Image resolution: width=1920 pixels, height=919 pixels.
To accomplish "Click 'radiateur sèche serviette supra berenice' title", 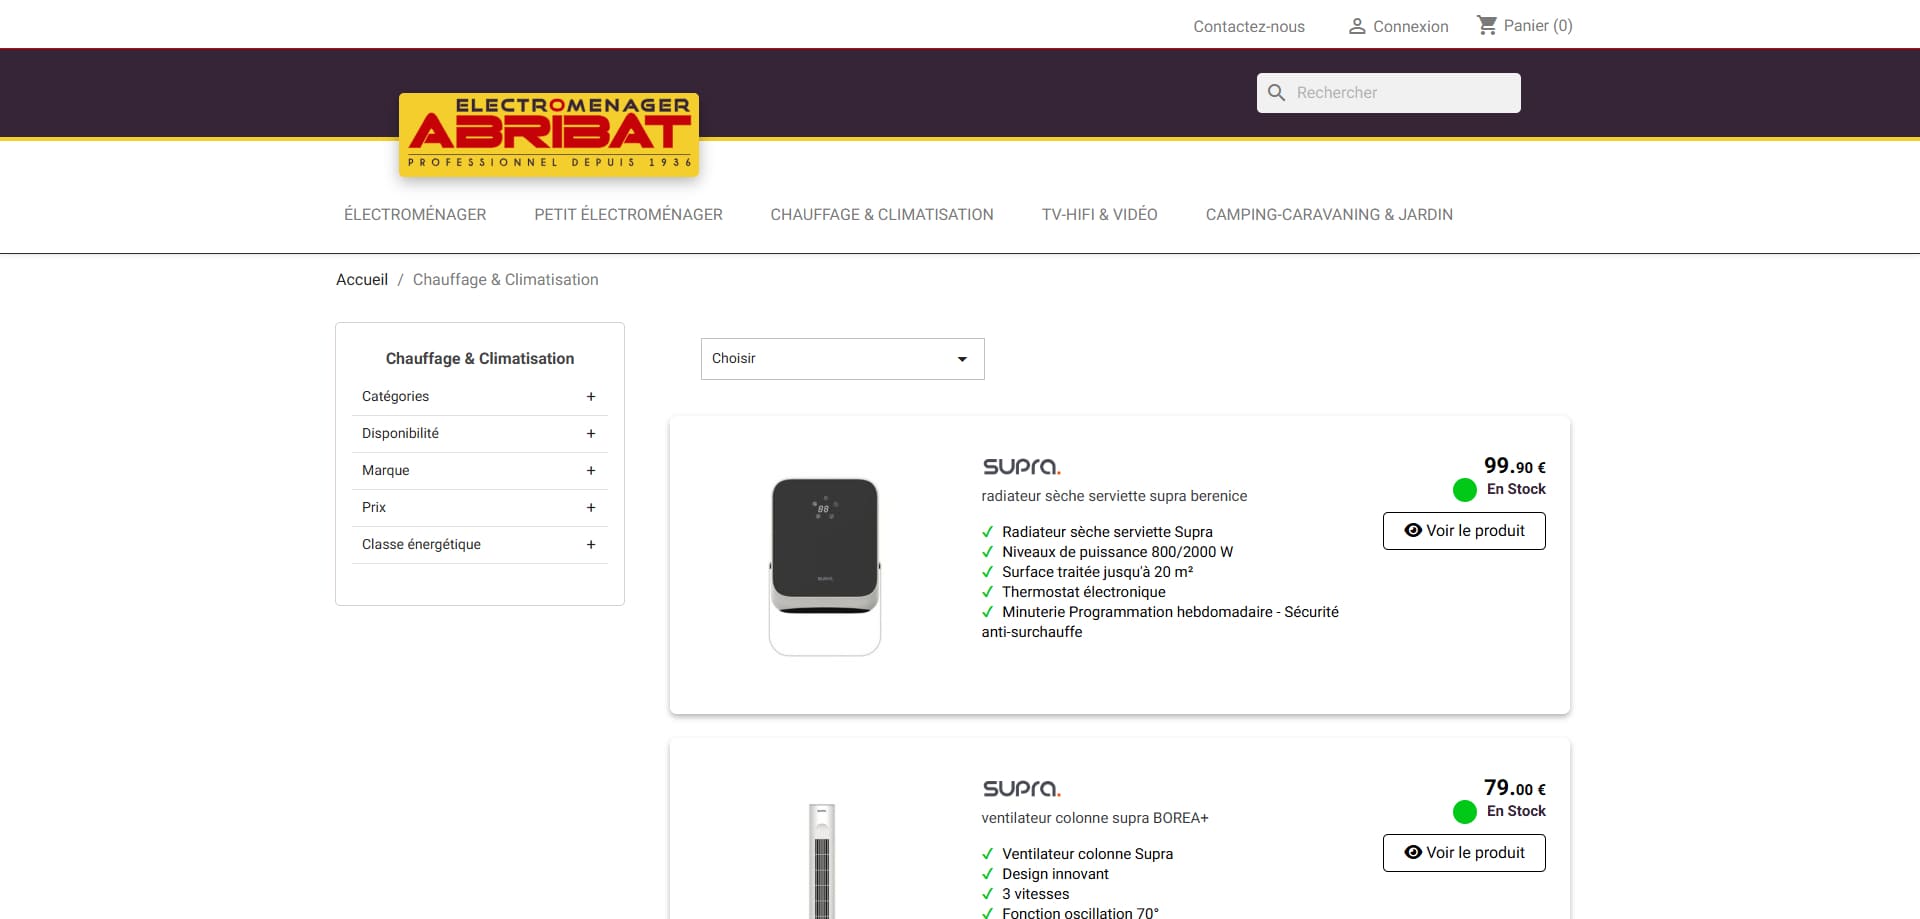I will [1114, 496].
